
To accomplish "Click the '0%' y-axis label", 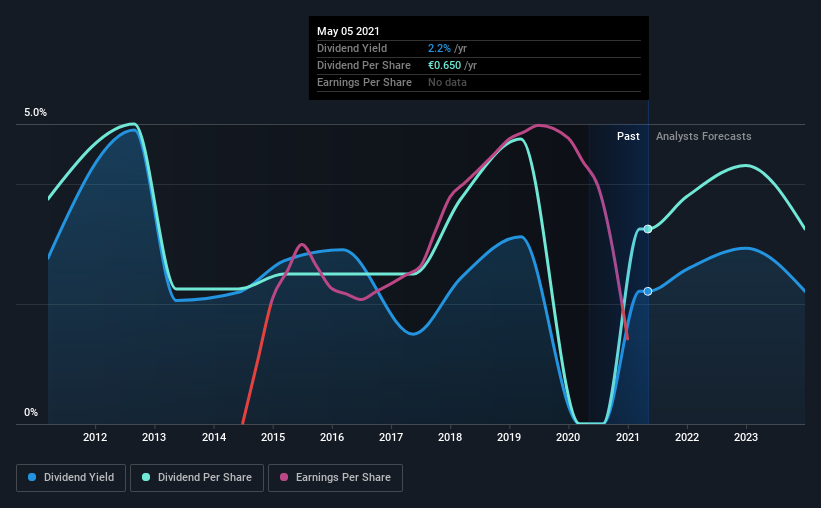I will (31, 413).
